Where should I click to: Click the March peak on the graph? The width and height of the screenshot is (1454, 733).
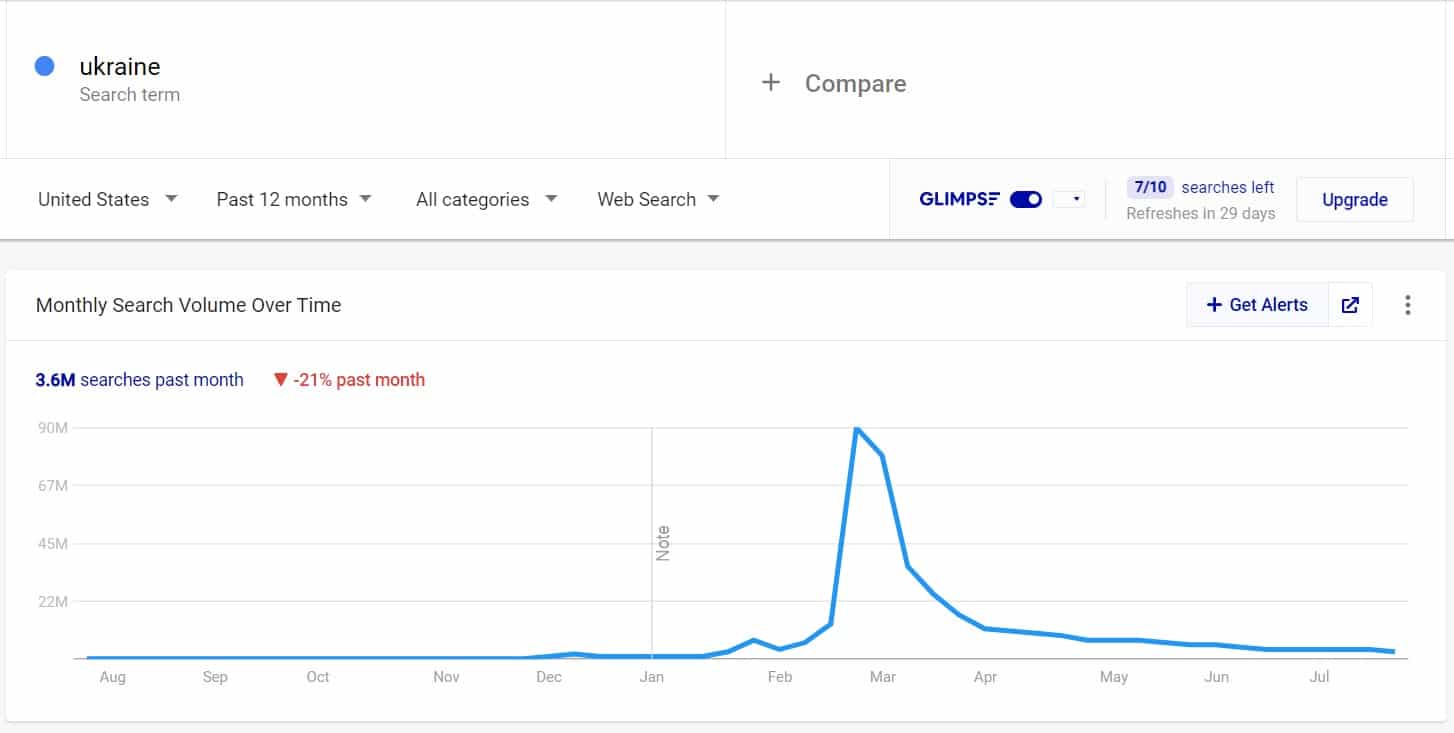pyautogui.click(x=857, y=428)
